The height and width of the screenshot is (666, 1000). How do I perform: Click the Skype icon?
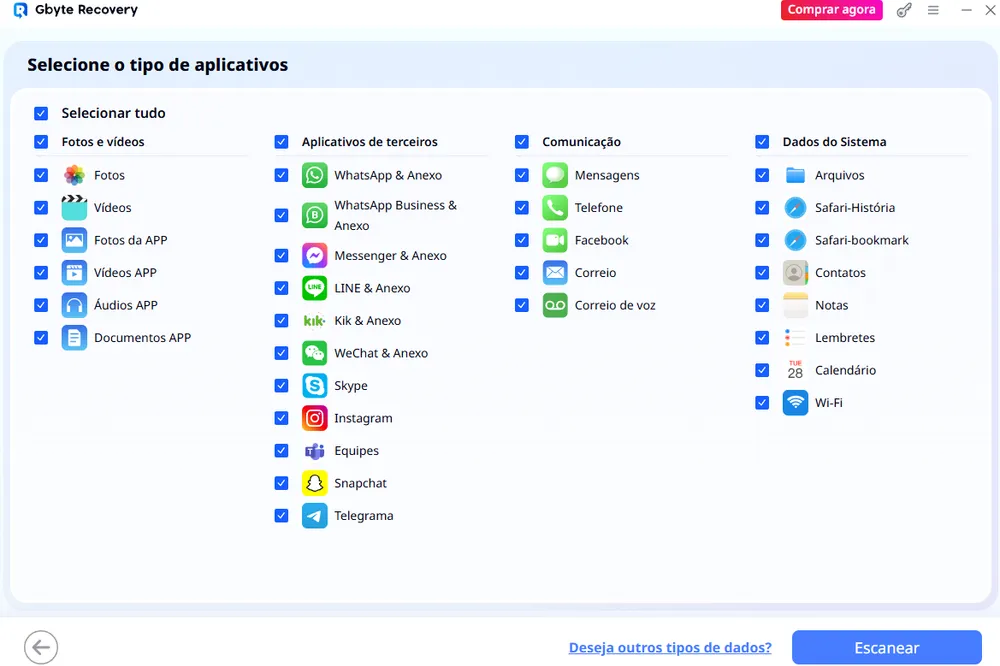pyautogui.click(x=315, y=386)
